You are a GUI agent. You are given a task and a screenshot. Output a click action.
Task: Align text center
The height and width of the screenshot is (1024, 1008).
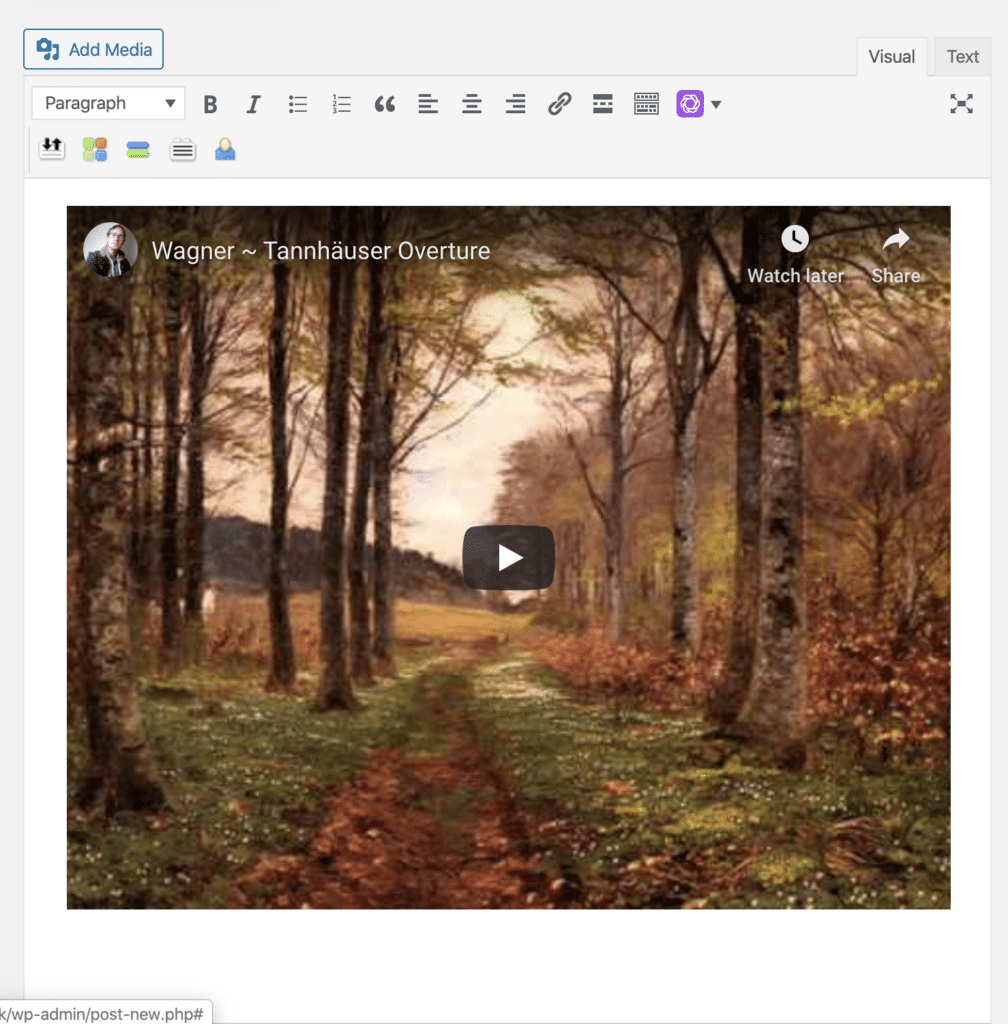click(x=472, y=104)
